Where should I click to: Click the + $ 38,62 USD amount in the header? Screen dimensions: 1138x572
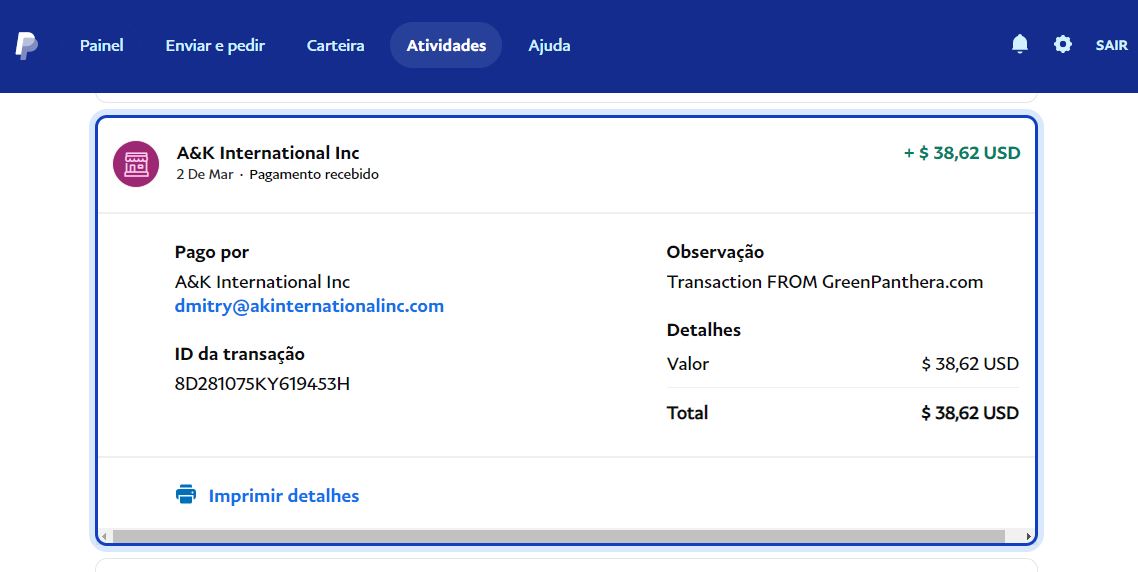pyautogui.click(x=962, y=152)
